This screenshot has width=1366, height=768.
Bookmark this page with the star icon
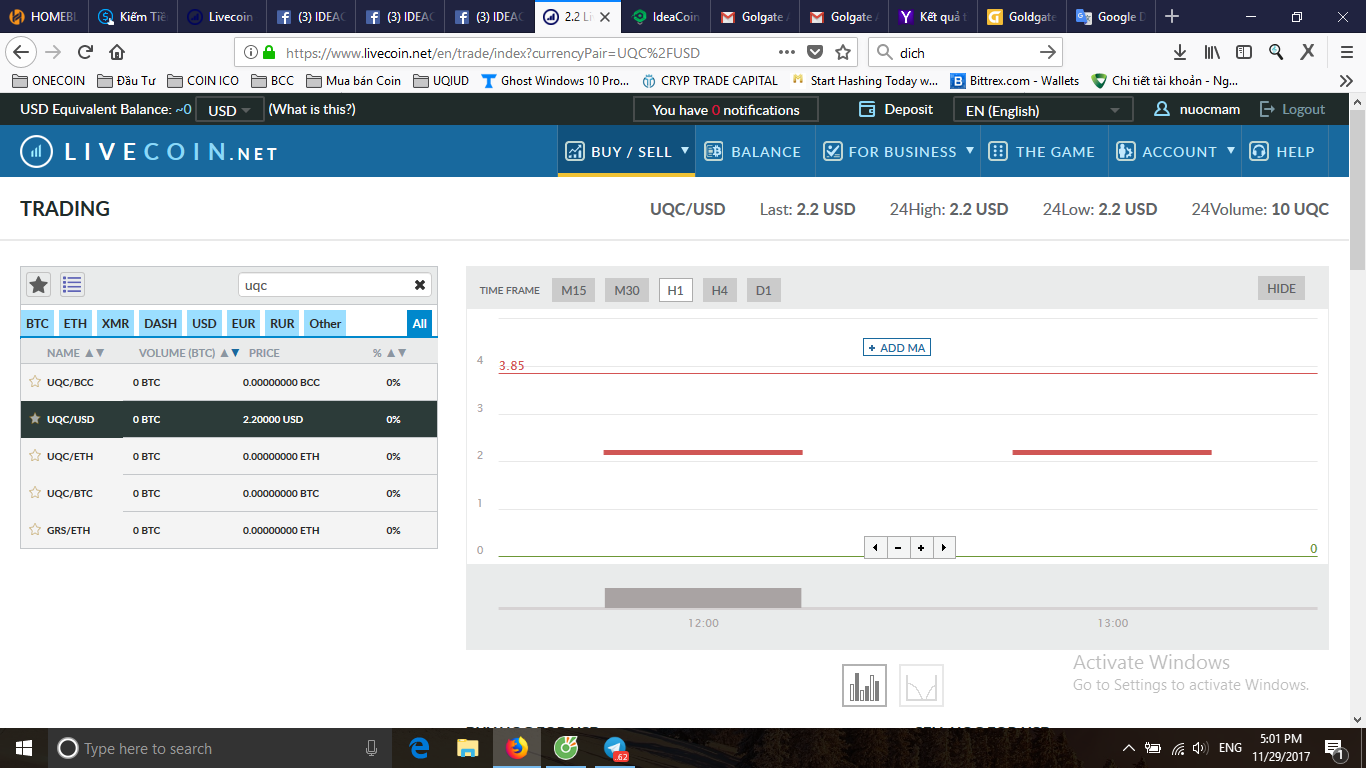point(843,52)
